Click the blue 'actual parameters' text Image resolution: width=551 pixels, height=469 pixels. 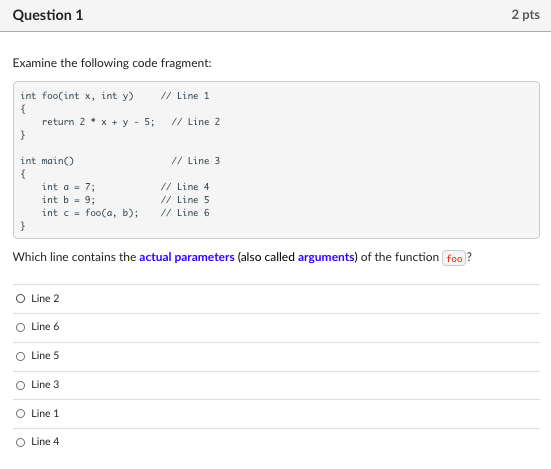(x=187, y=258)
